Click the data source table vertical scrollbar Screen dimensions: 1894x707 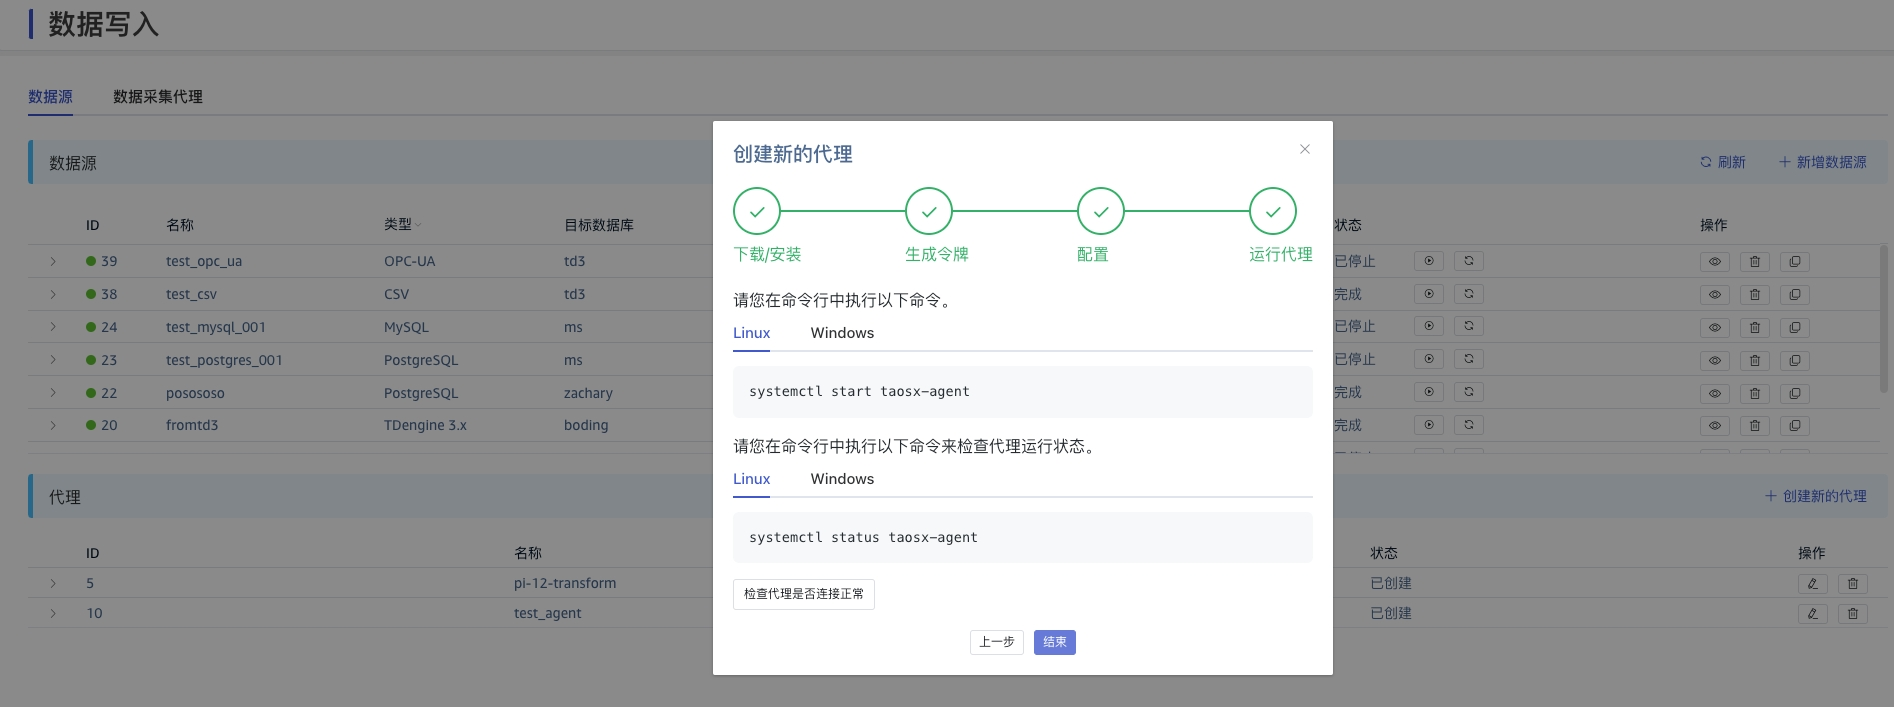(1884, 320)
